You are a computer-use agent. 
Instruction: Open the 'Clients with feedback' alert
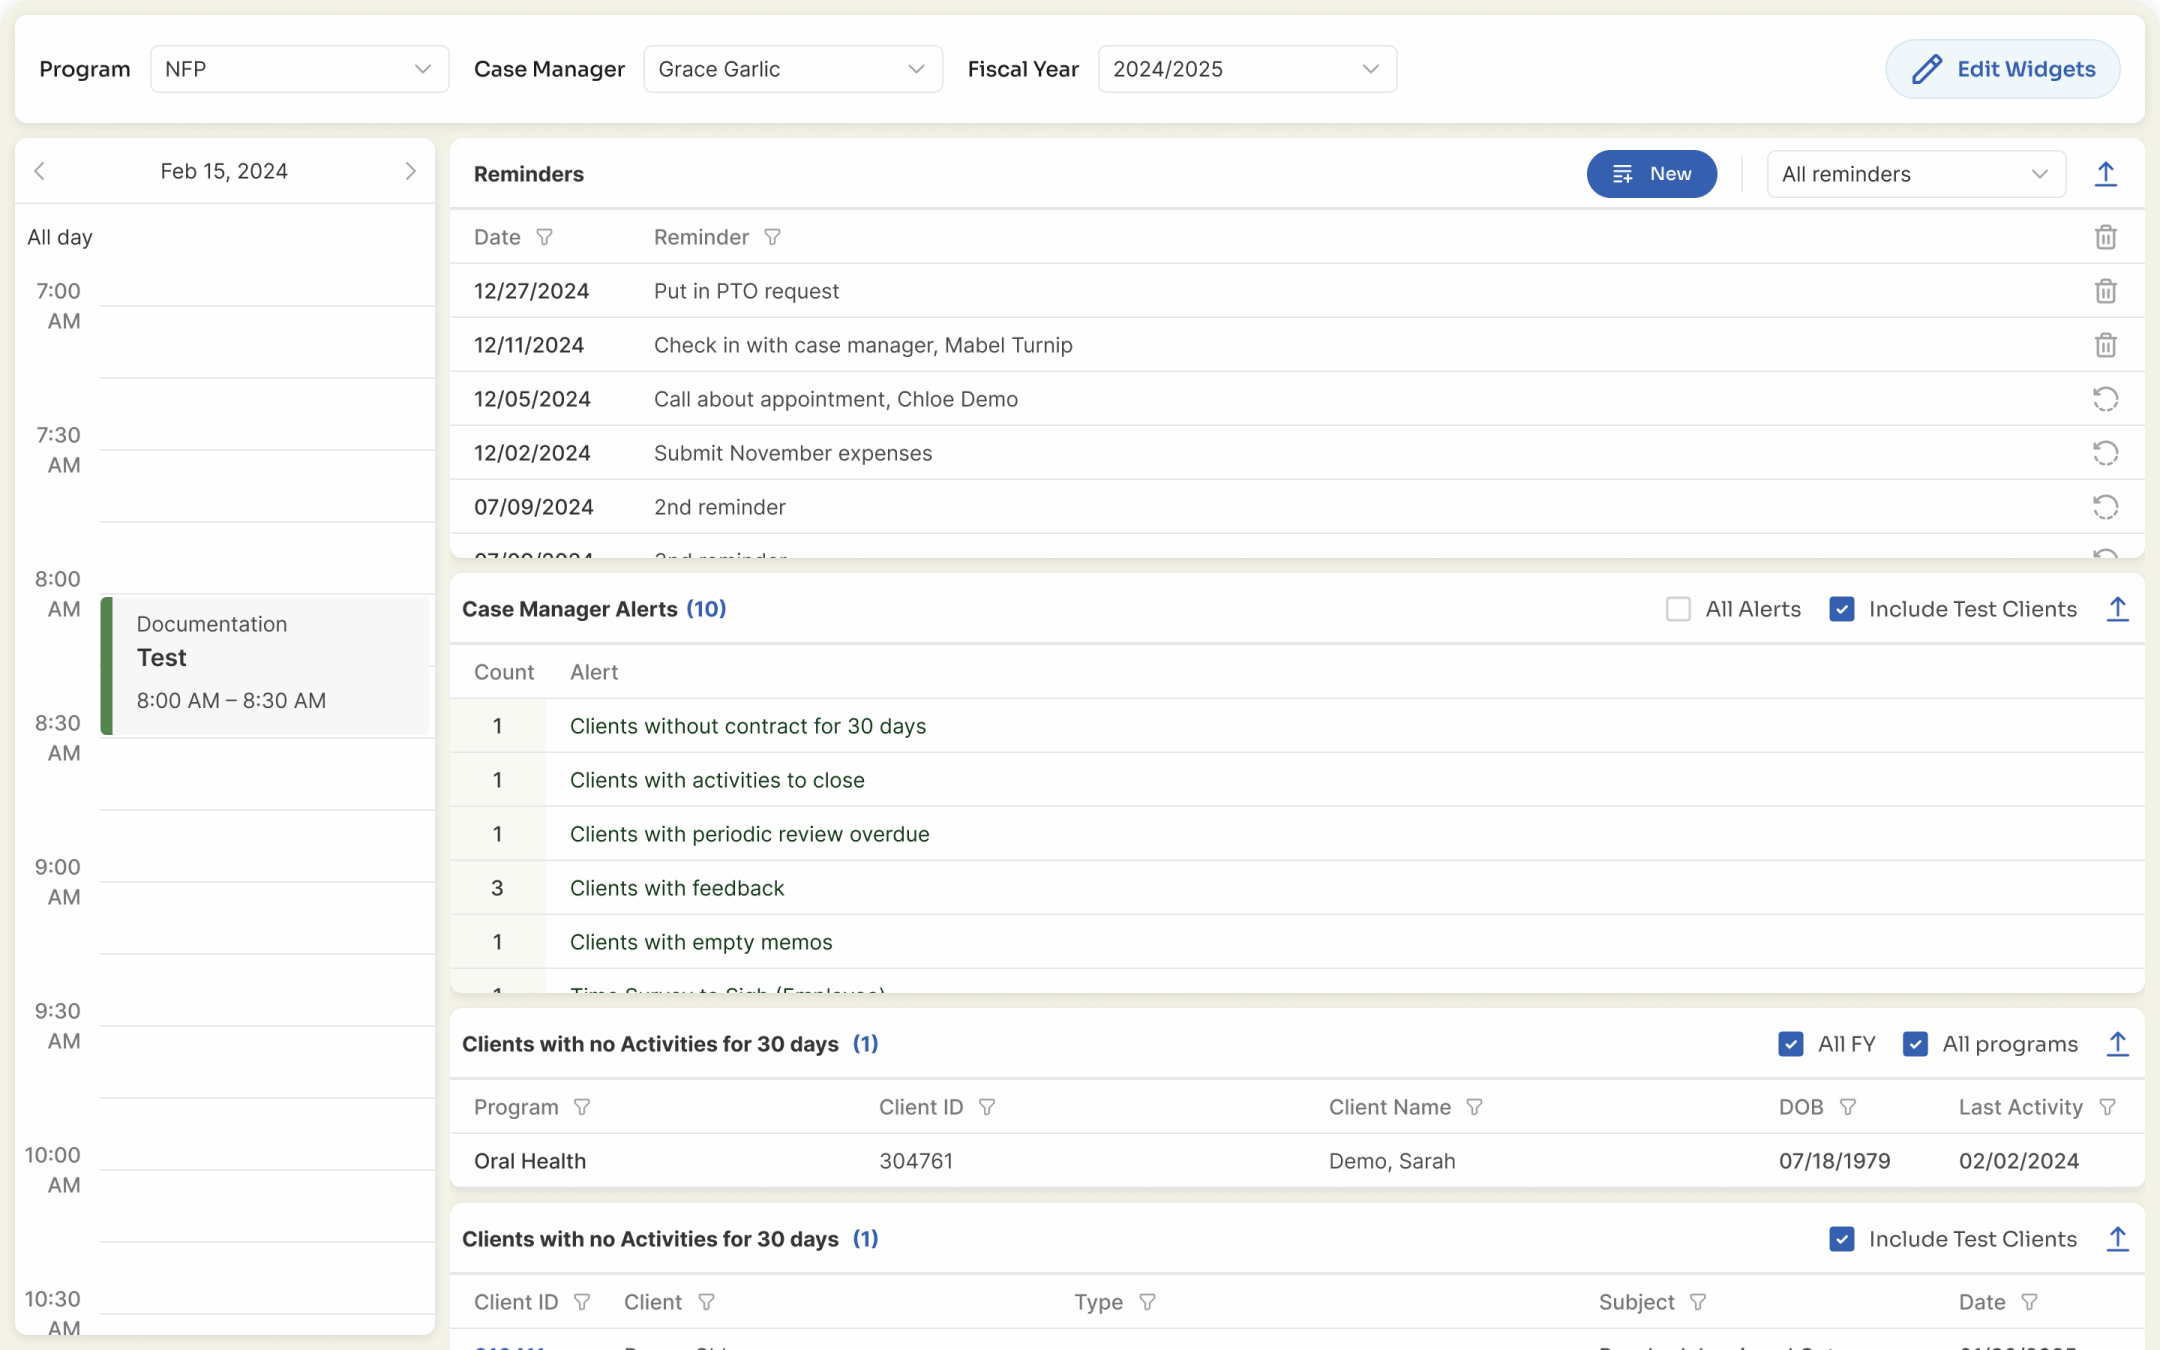(x=677, y=888)
